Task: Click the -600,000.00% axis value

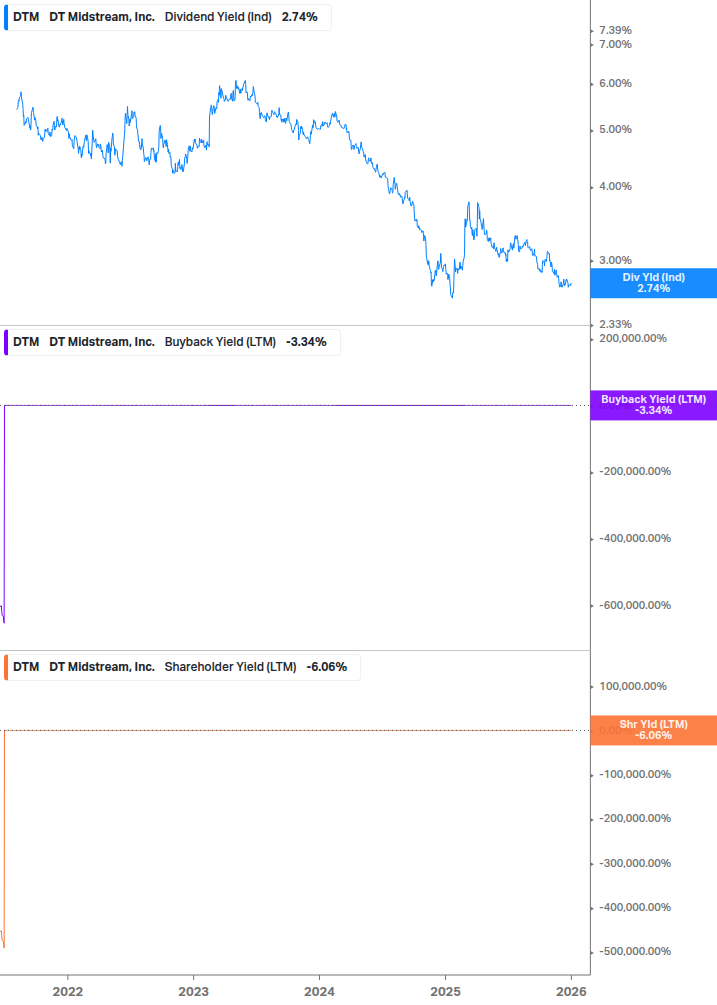Action: coord(635,606)
